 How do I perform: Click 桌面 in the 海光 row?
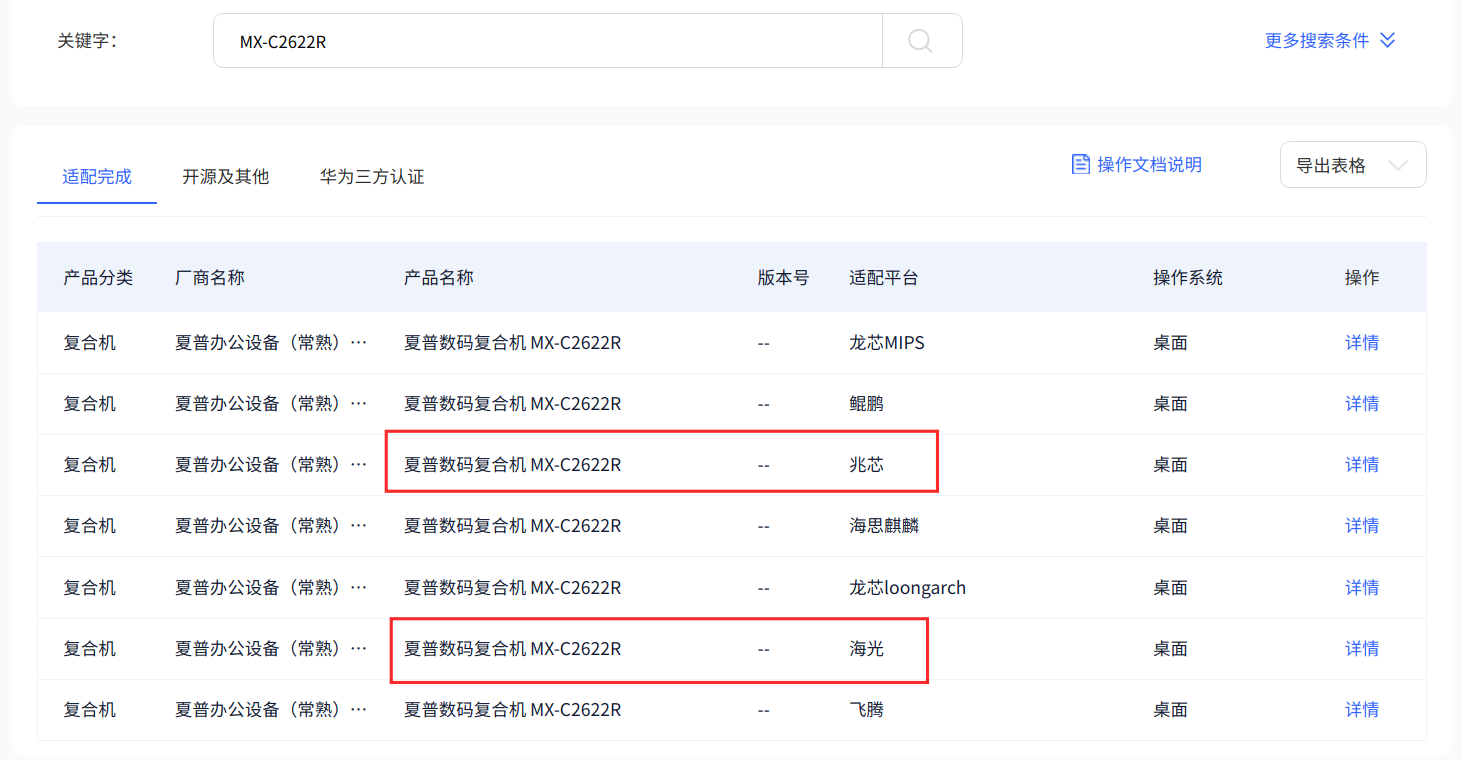pyautogui.click(x=1170, y=649)
